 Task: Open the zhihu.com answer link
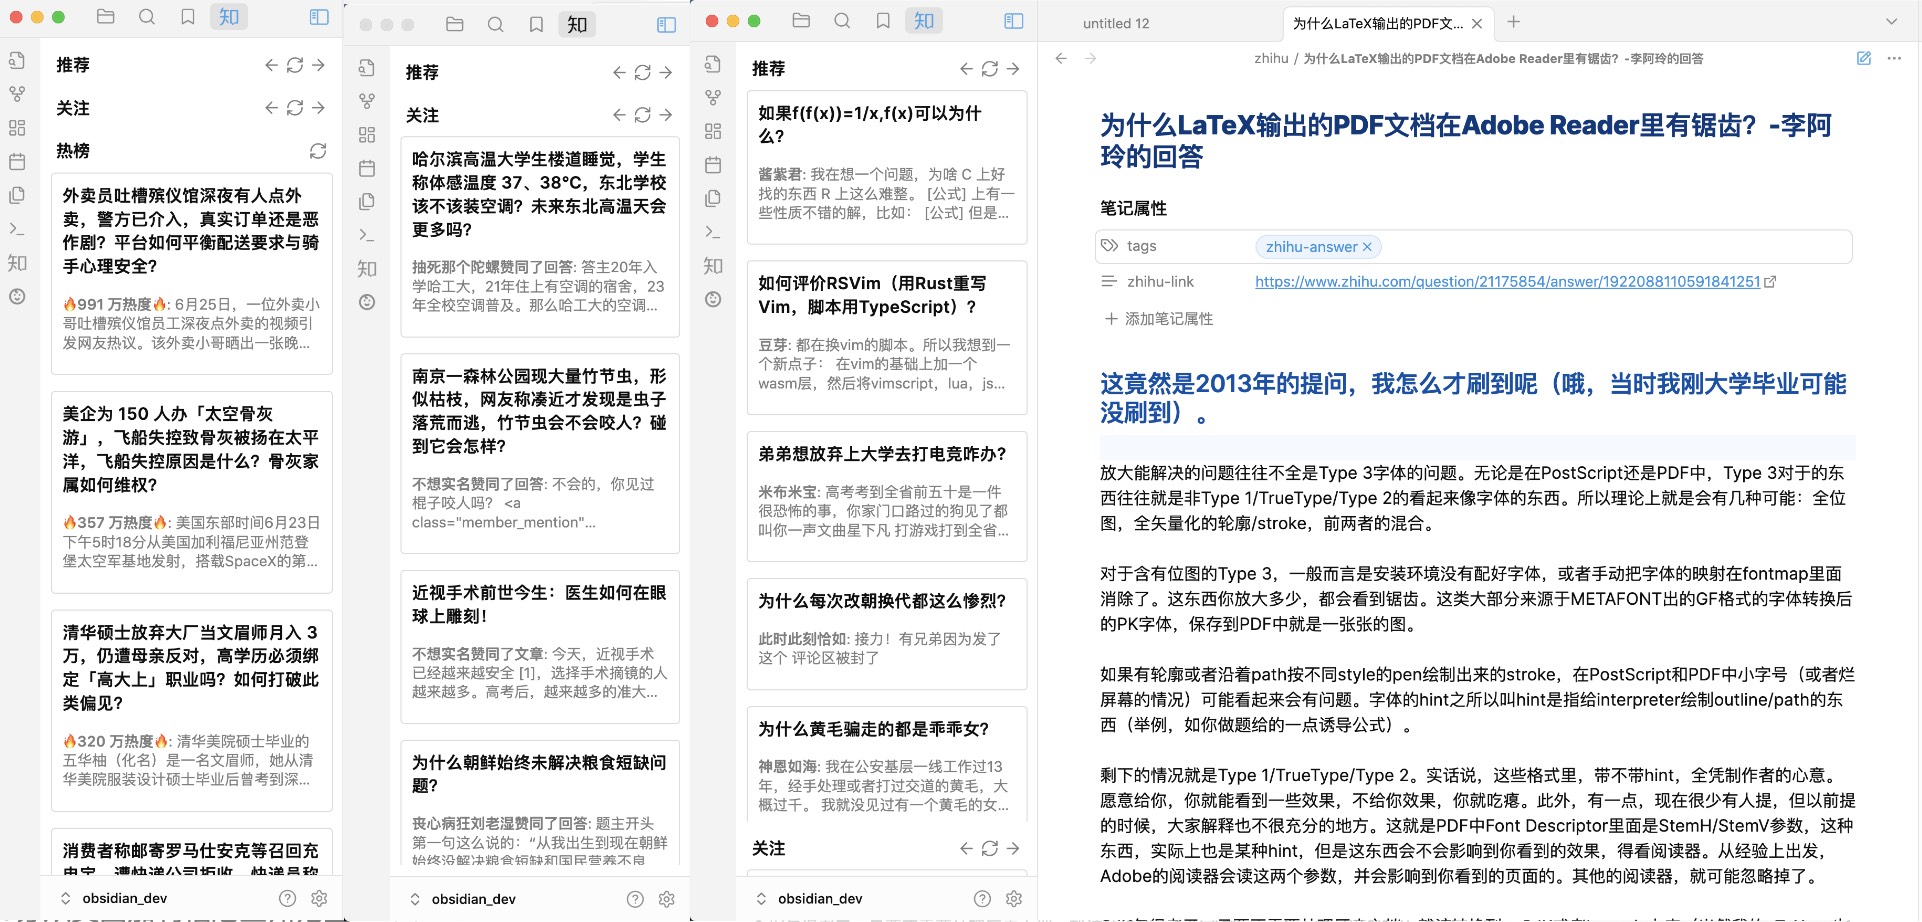click(x=1507, y=282)
